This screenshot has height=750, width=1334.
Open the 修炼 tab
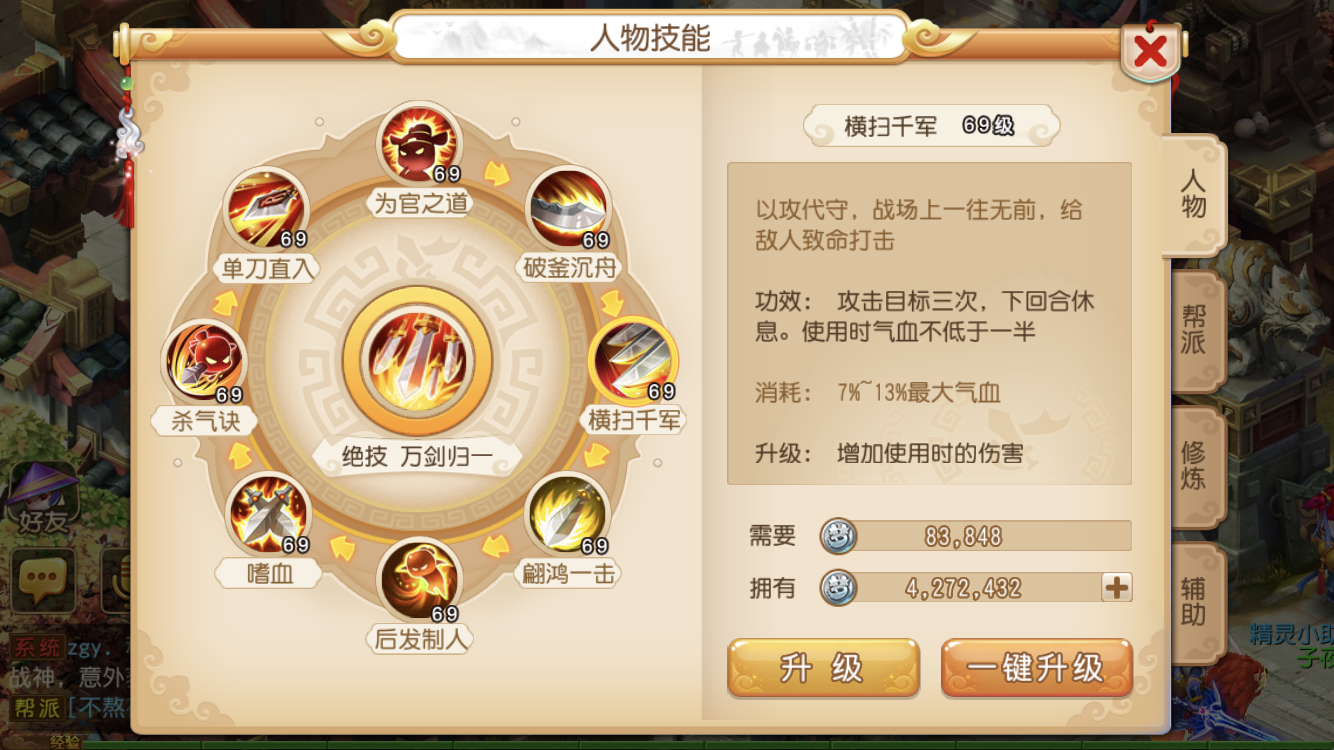click(1194, 466)
